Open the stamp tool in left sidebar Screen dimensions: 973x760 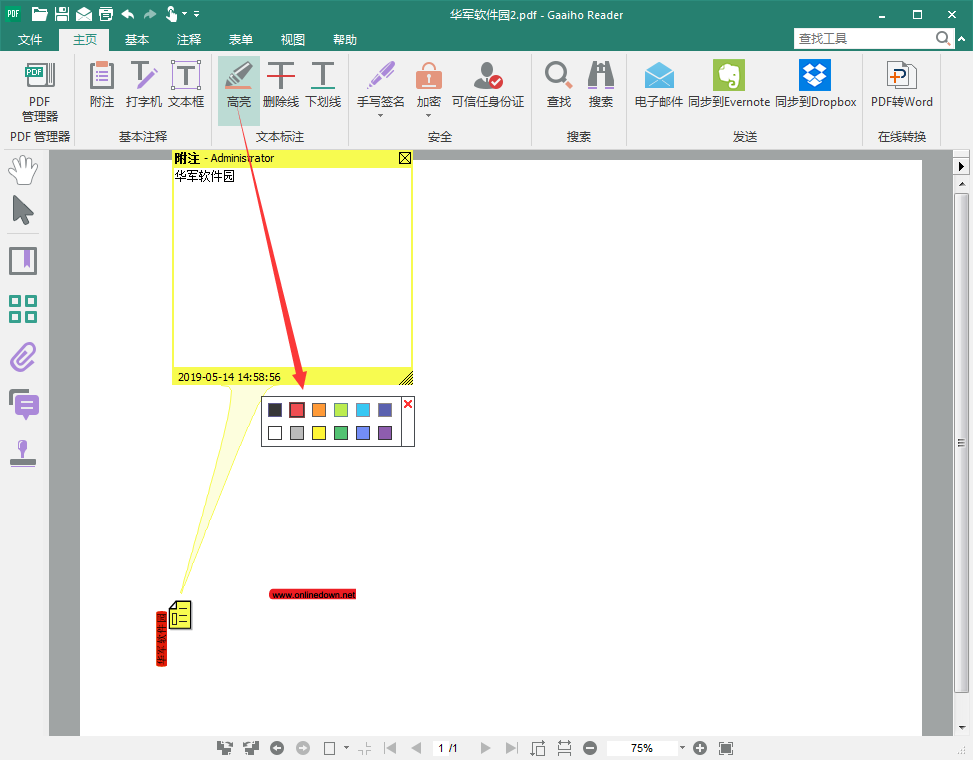point(22,452)
